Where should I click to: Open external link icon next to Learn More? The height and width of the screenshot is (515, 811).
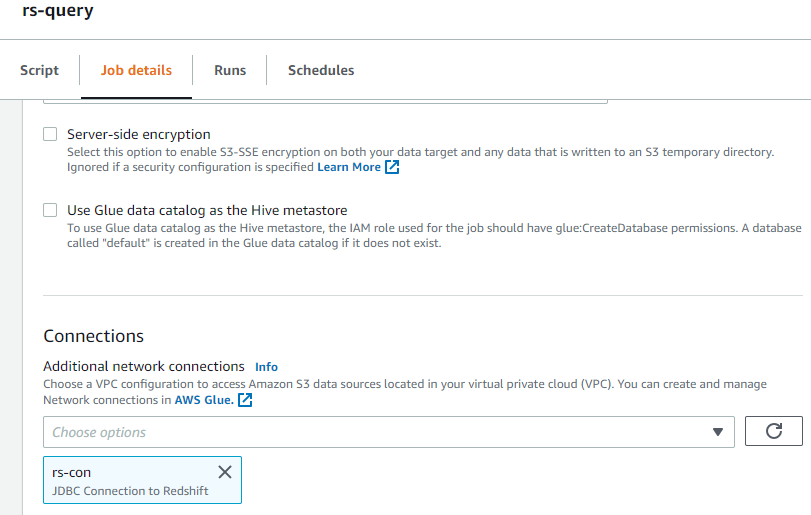392,167
